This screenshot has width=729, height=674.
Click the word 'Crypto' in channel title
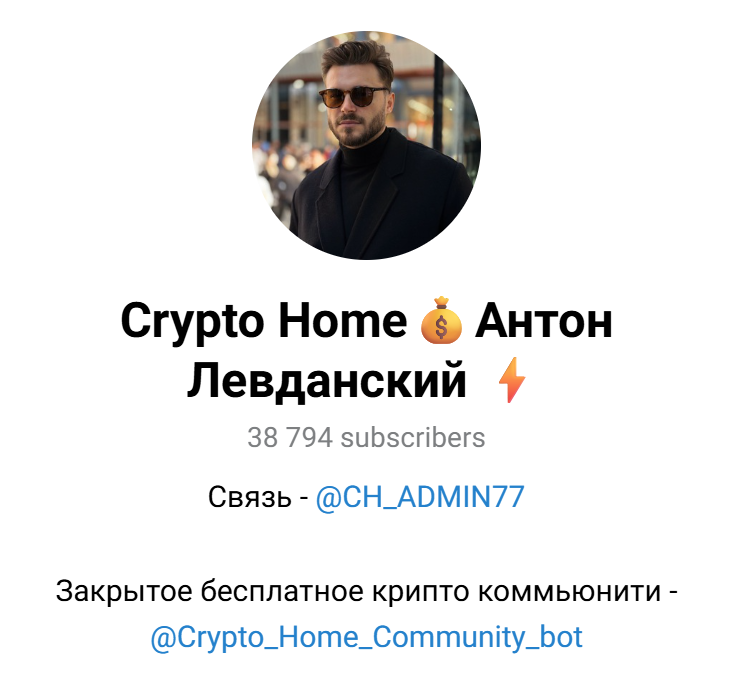(192, 323)
